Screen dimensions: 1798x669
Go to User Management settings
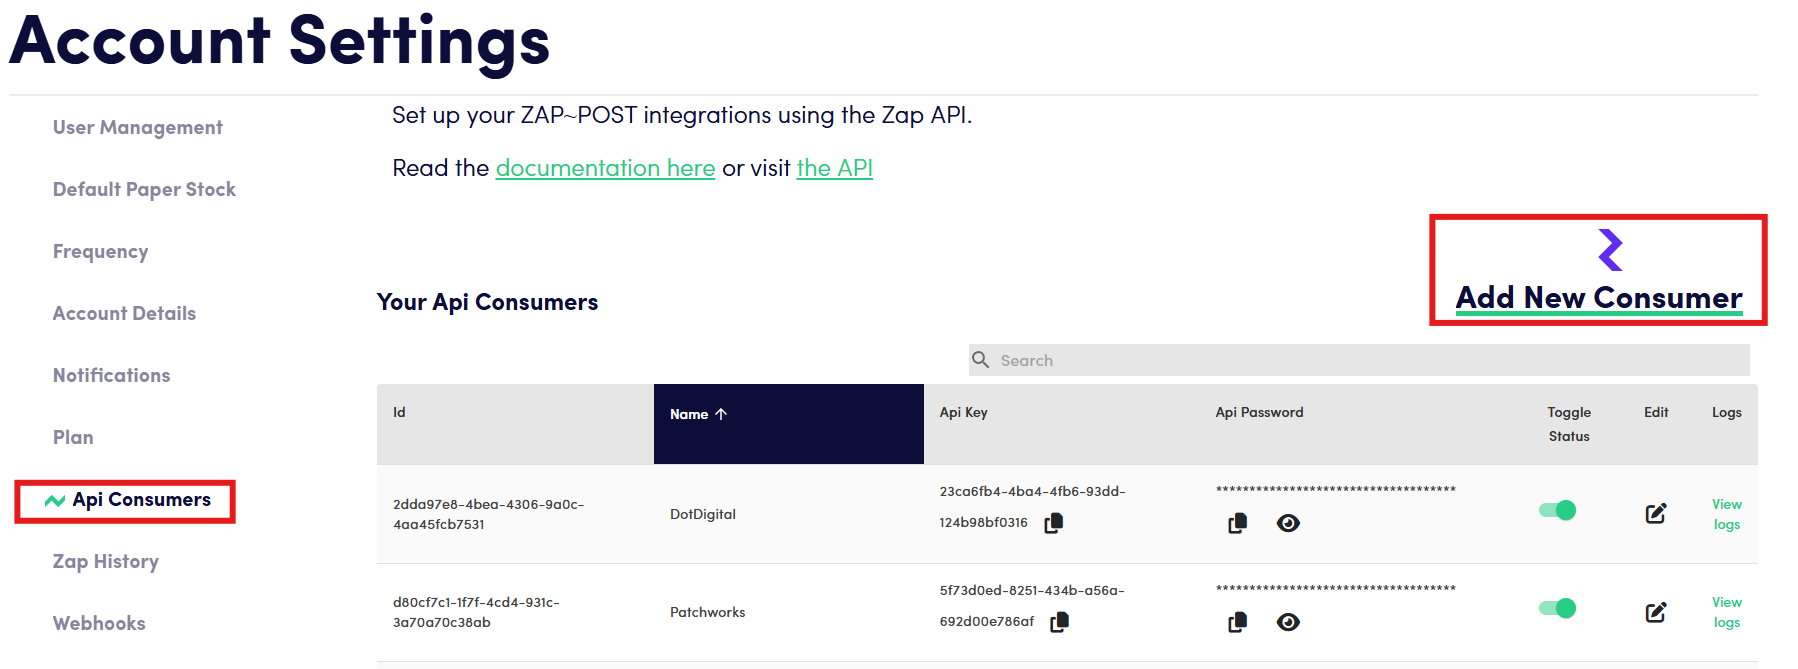tap(138, 128)
